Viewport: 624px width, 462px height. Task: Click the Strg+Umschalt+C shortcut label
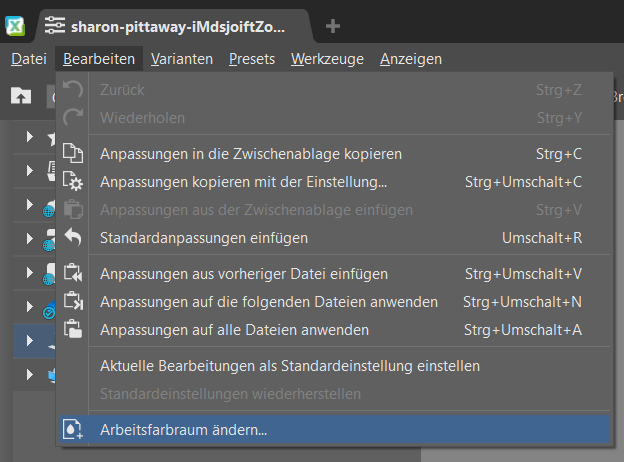click(523, 182)
